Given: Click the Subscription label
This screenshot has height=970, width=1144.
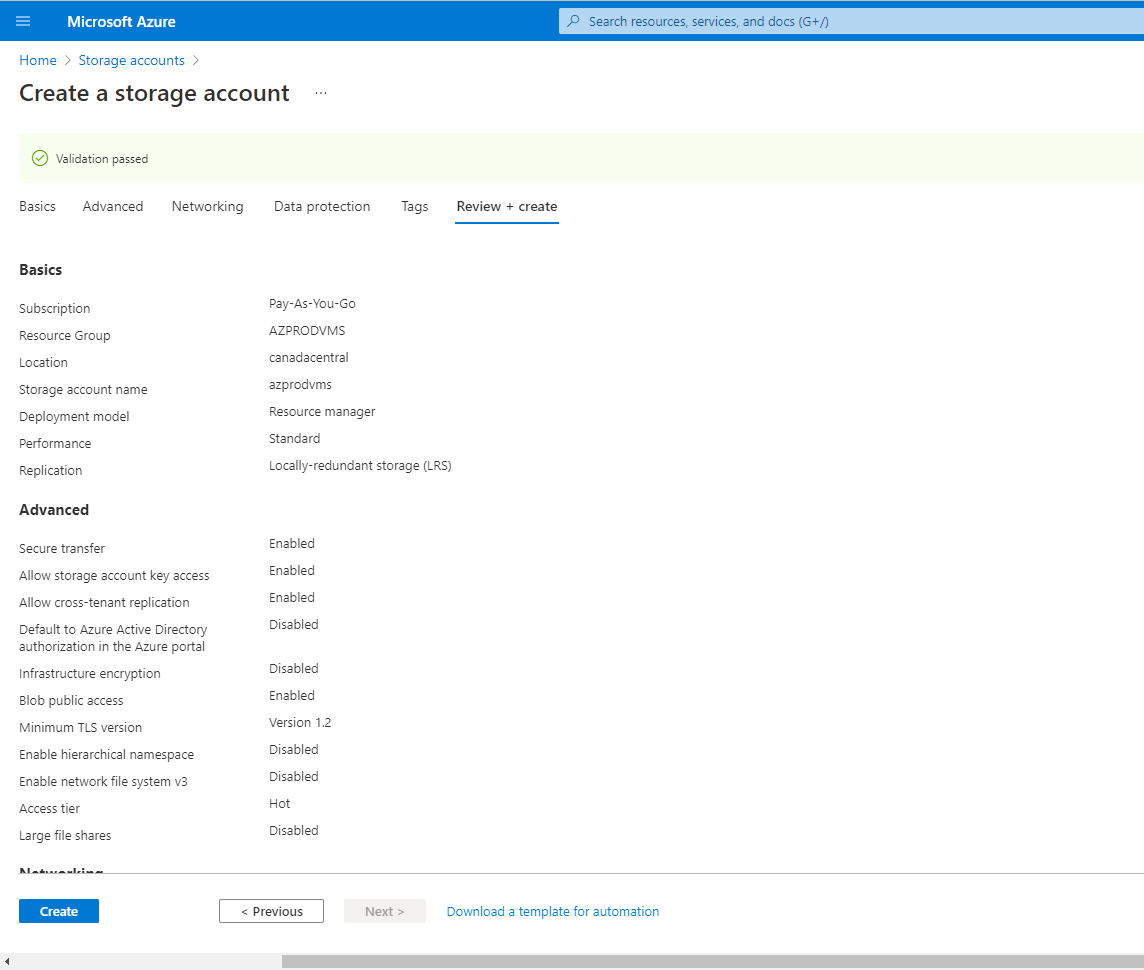Looking at the screenshot, I should pos(55,309).
